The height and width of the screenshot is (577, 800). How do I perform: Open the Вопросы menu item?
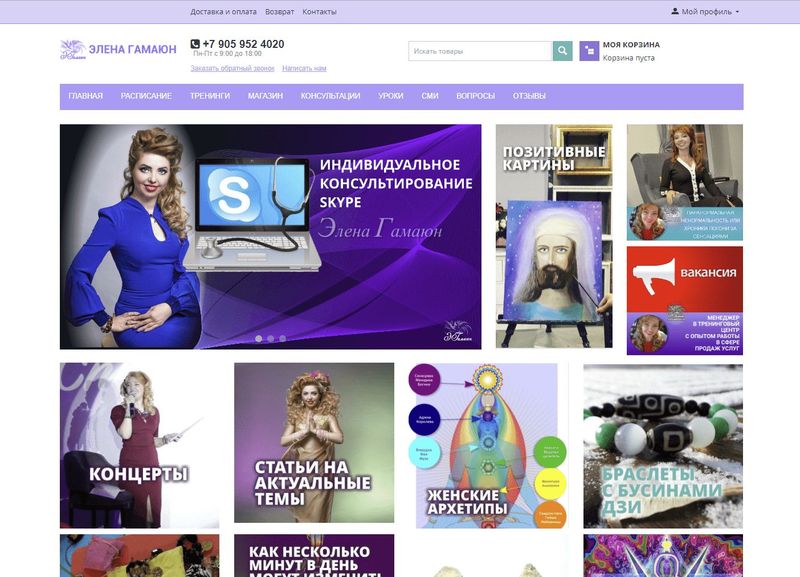click(x=476, y=96)
